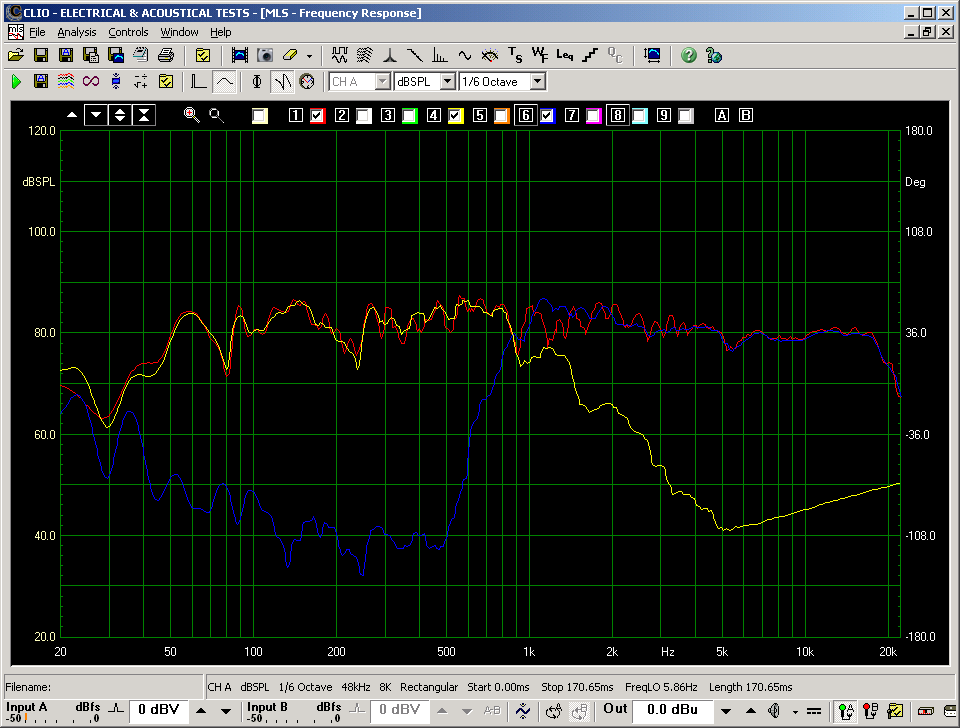Open the Controls menu

[x=128, y=32]
